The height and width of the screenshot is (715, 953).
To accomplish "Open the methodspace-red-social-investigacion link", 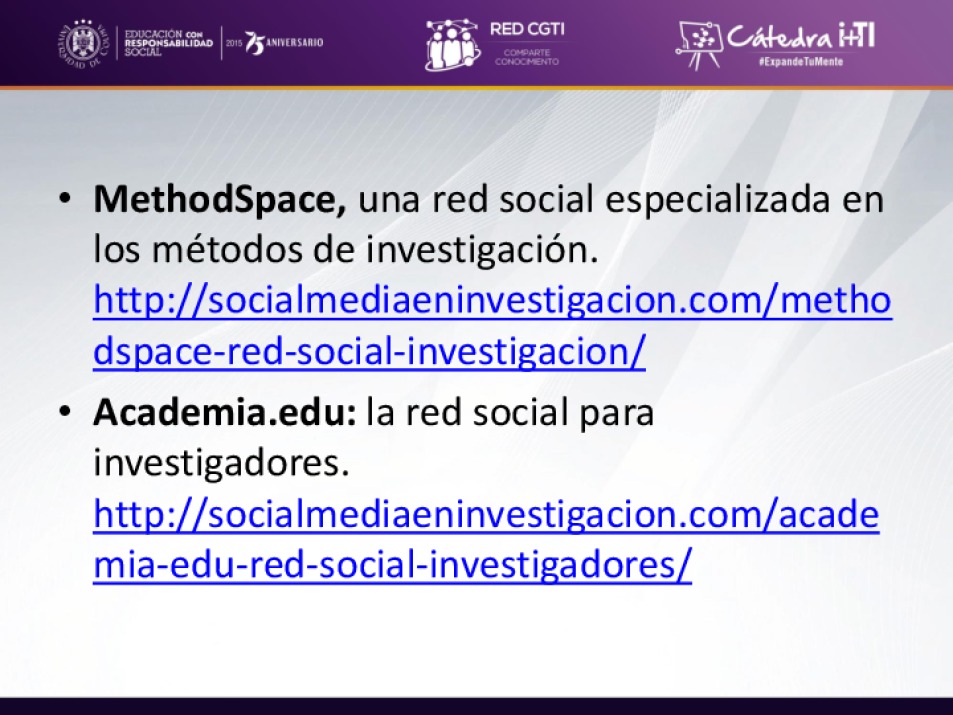I will coord(369,353).
